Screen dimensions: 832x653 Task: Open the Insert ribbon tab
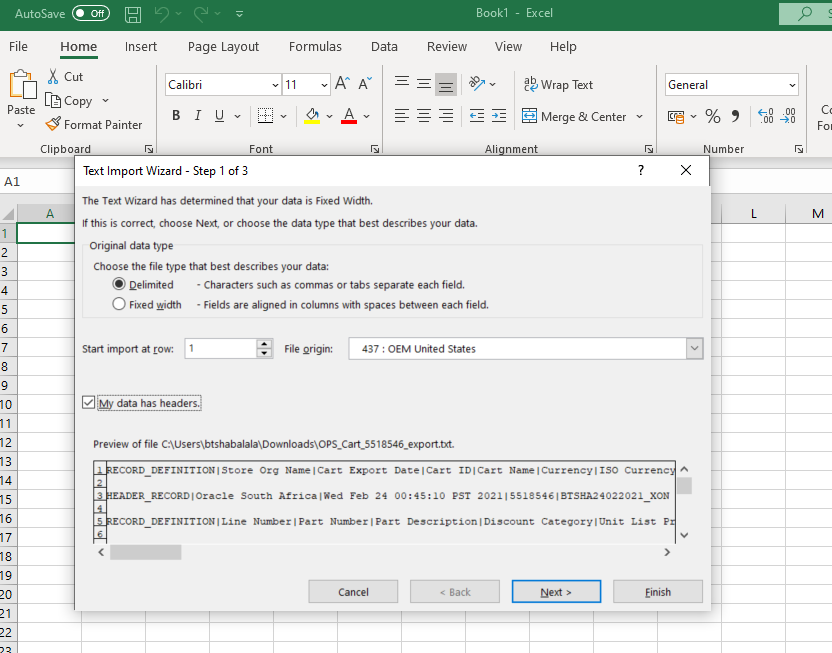point(141,47)
